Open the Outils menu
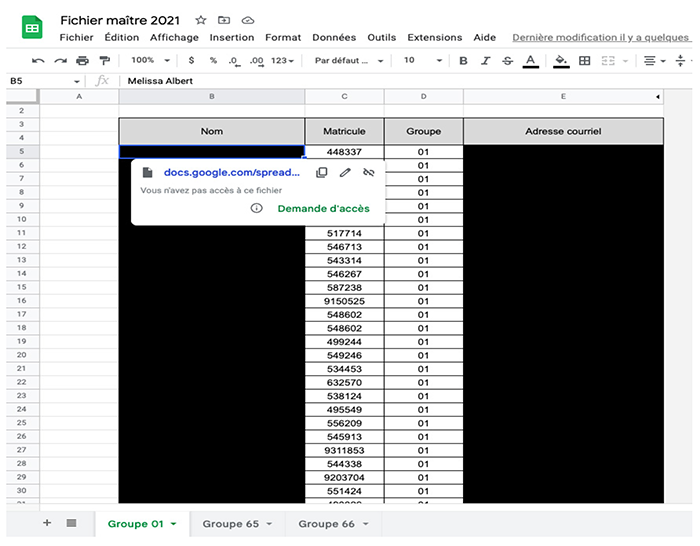This screenshot has height=546, width=700. tap(381, 38)
